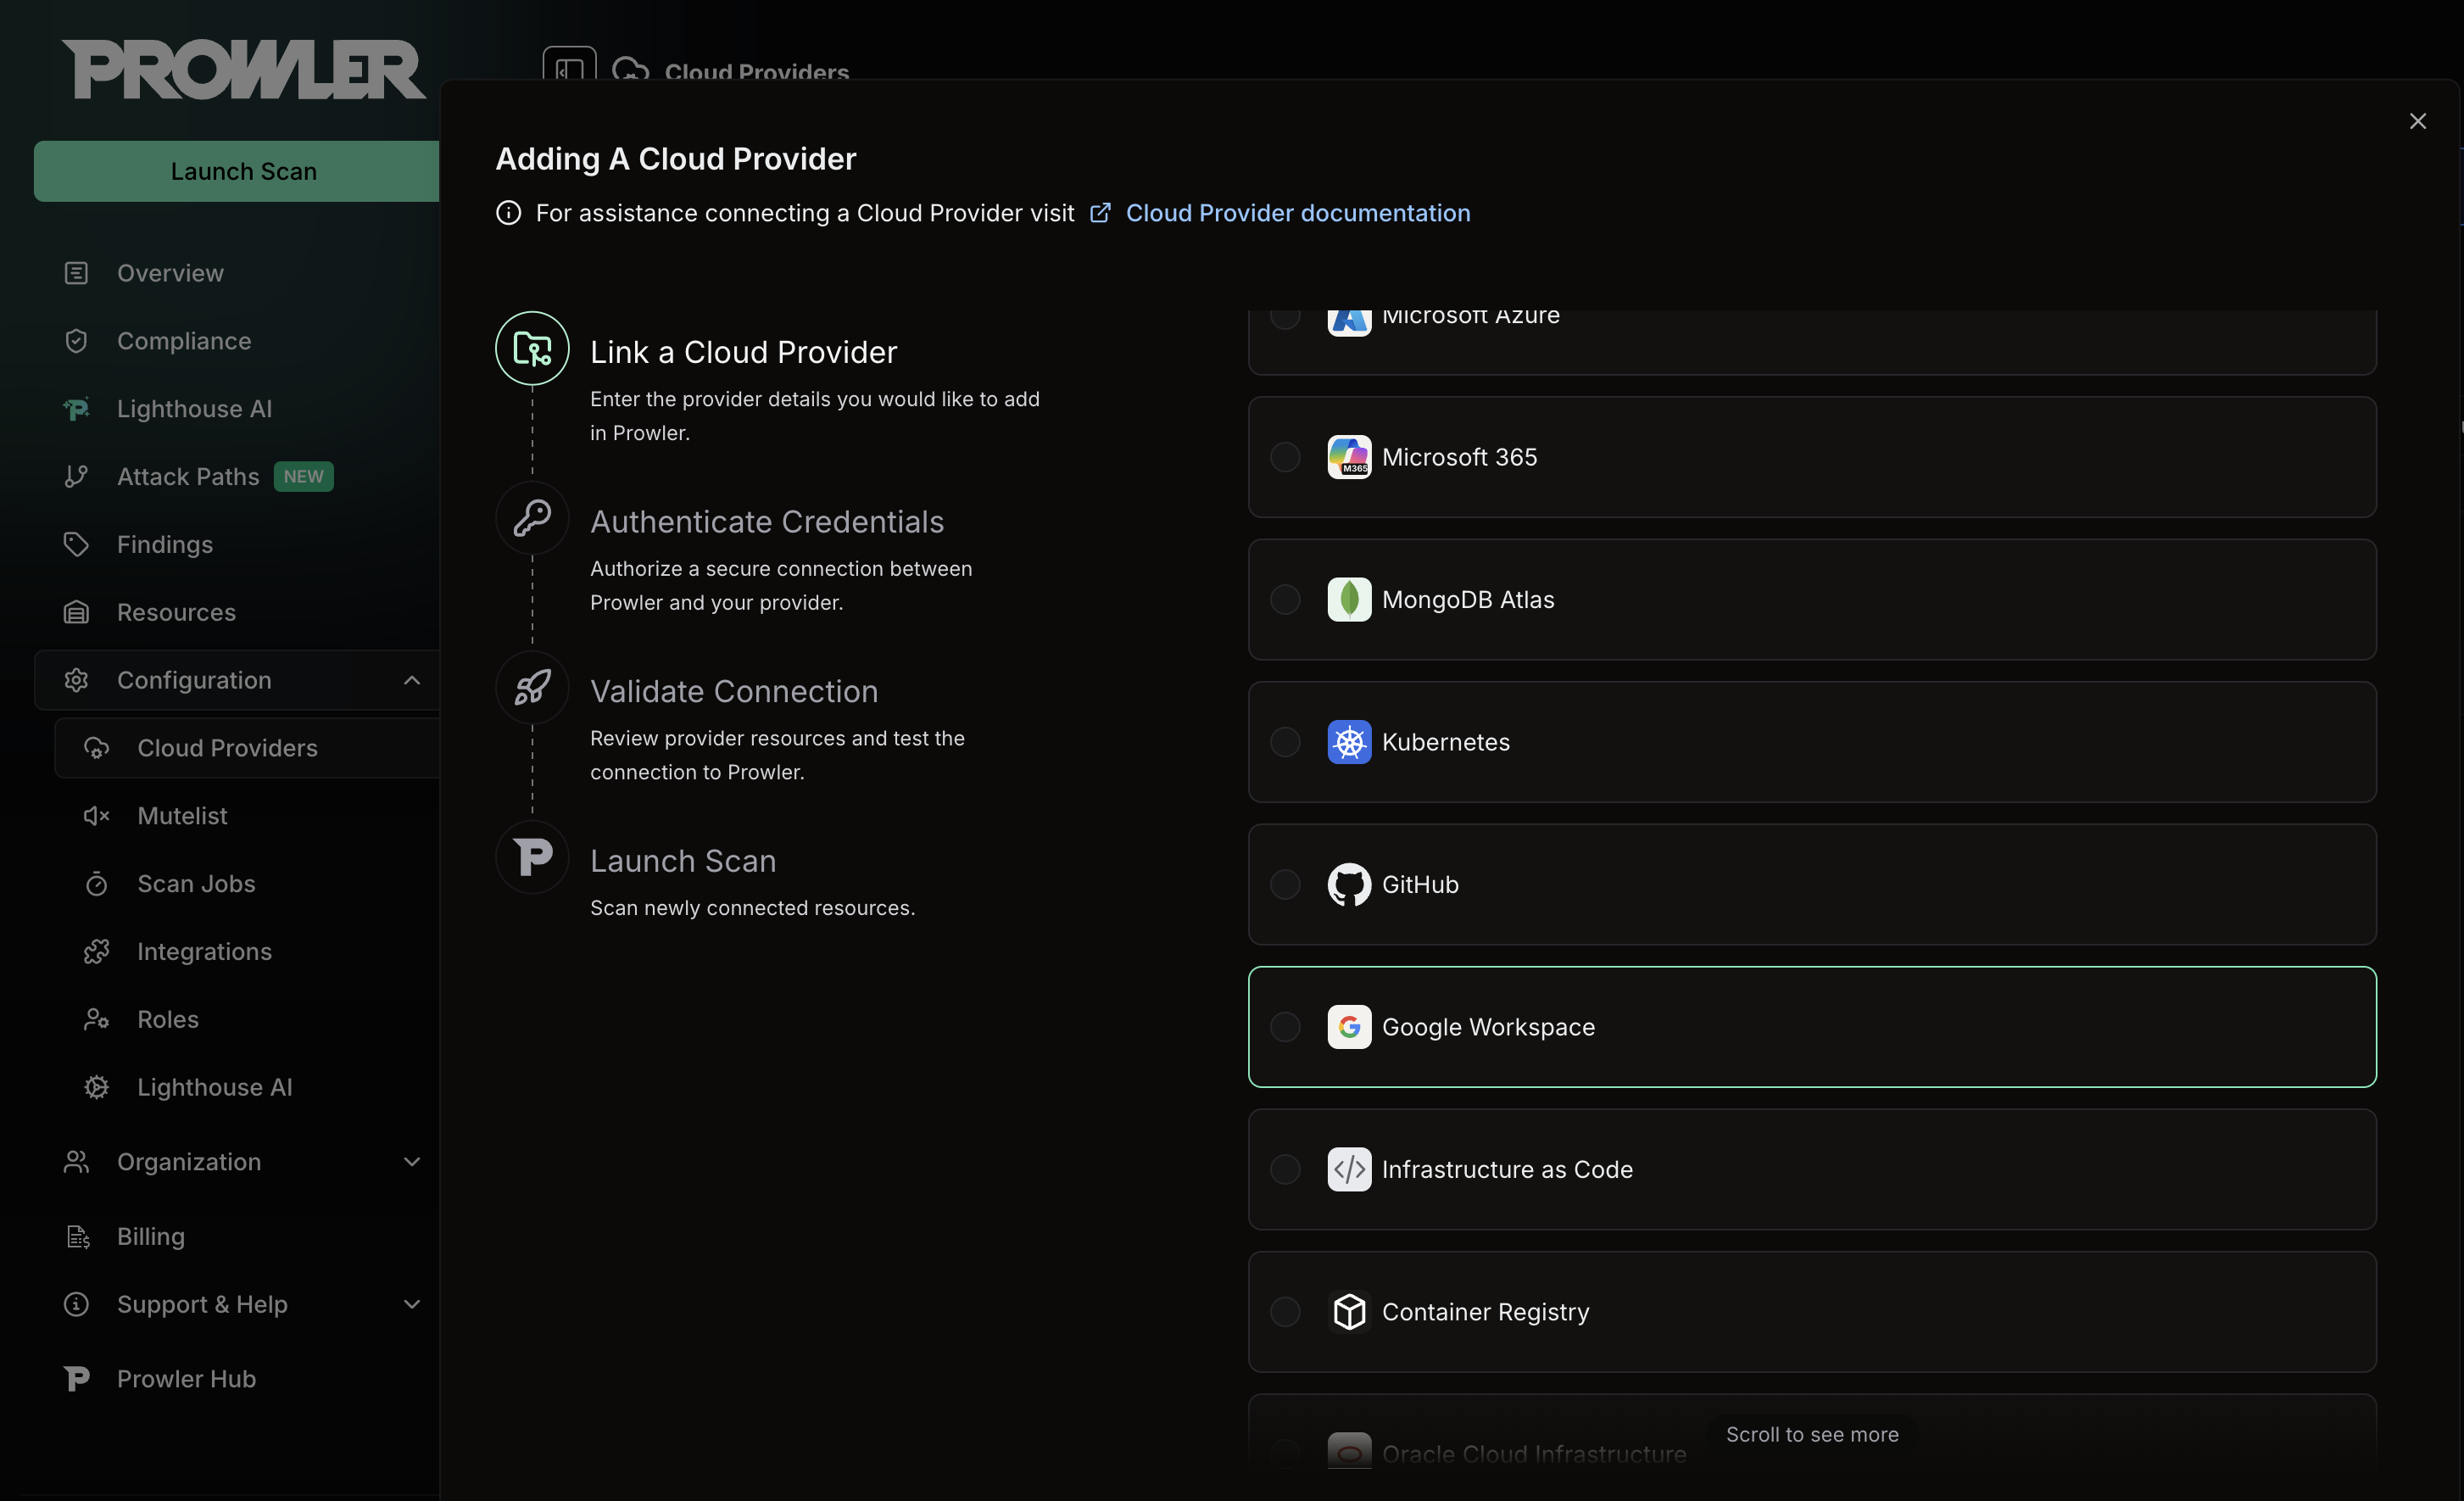Click the Prowler logo

(x=242, y=69)
